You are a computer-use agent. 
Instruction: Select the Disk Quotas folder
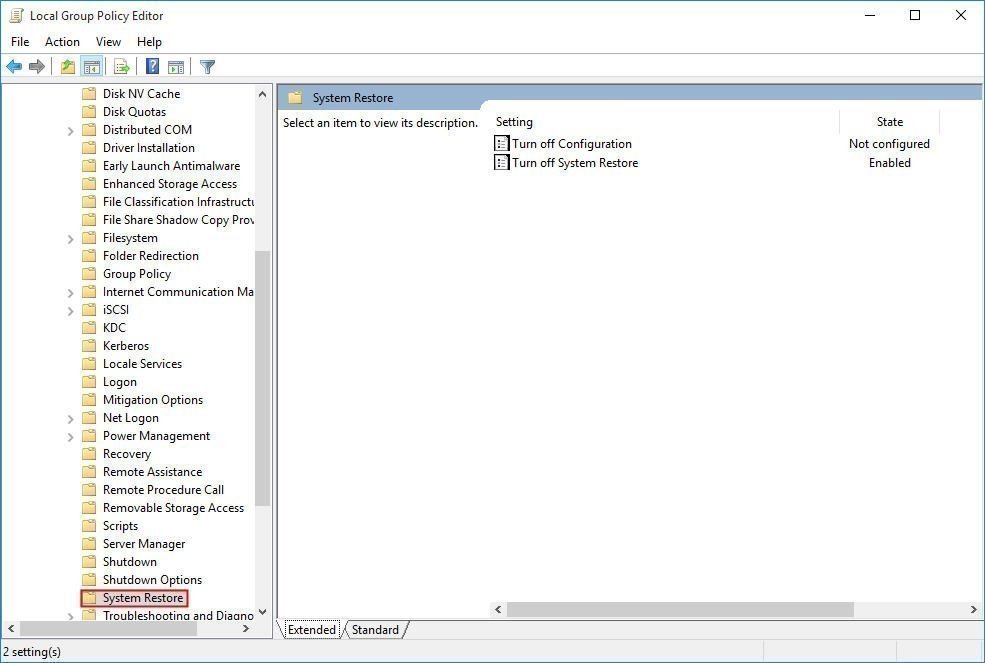(x=134, y=112)
